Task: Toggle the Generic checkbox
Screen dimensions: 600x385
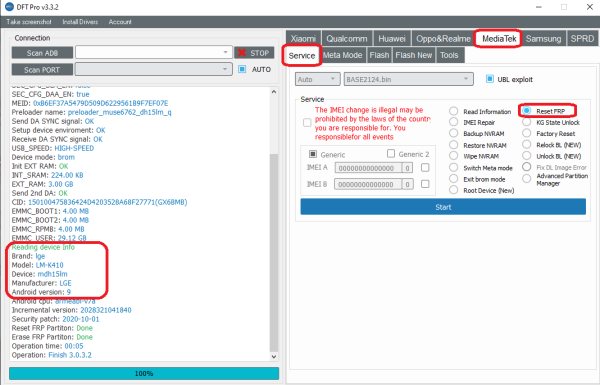Action: [x=313, y=154]
